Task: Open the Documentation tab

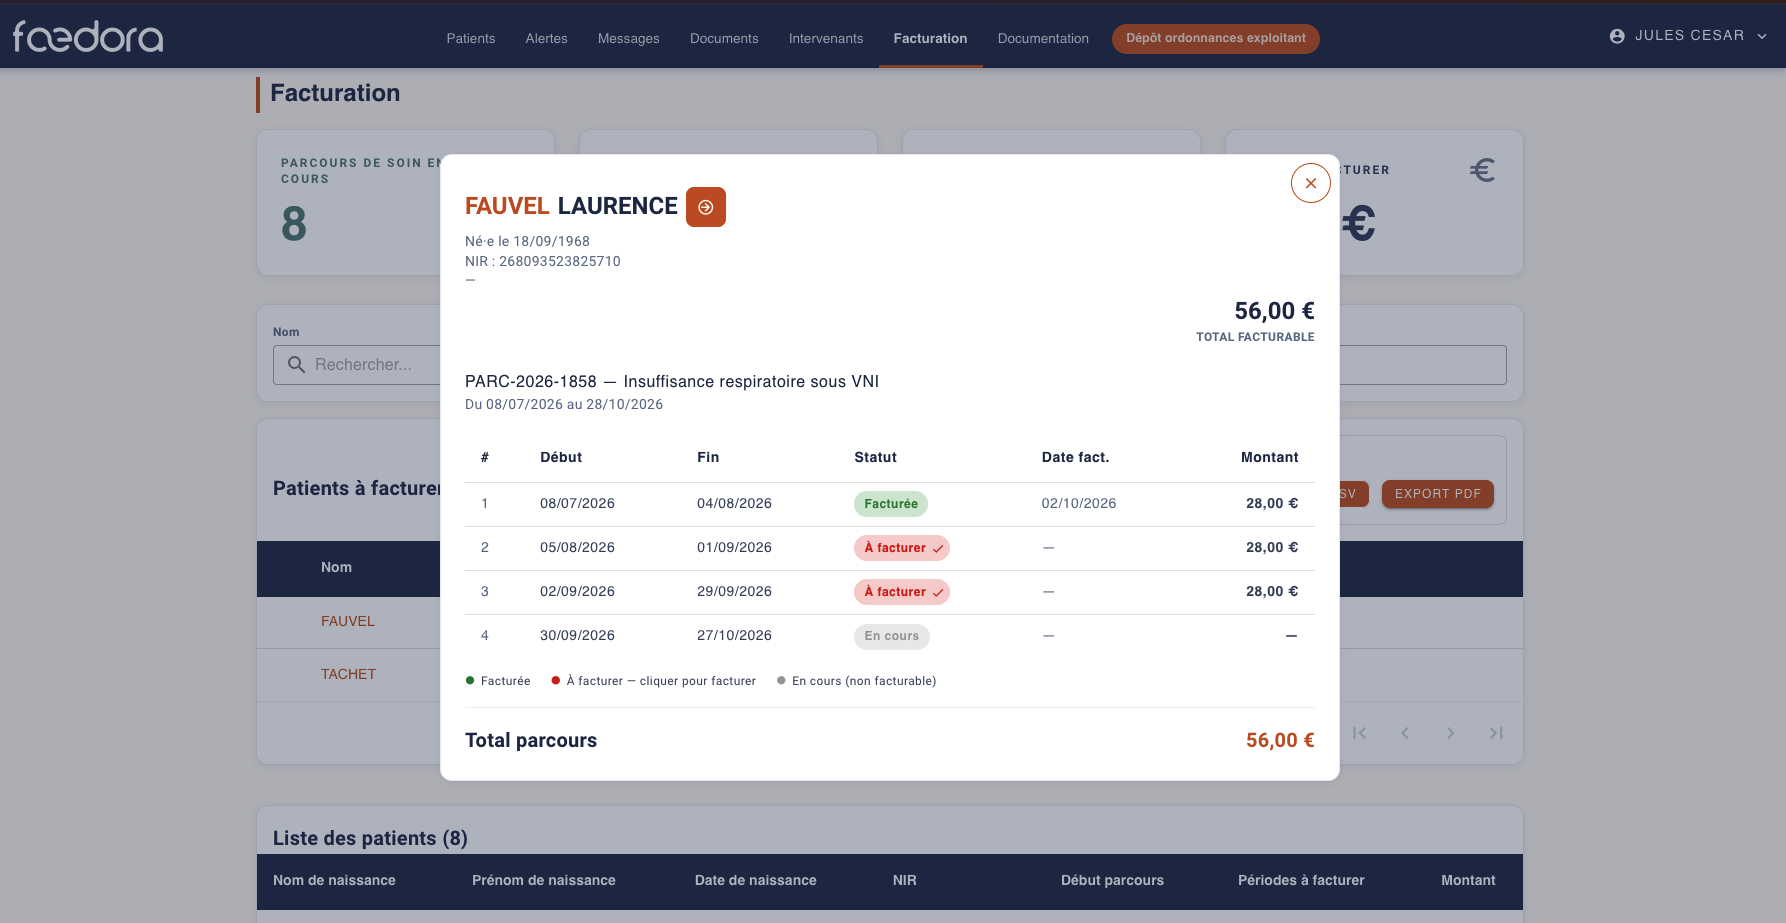Action: pos(1043,38)
